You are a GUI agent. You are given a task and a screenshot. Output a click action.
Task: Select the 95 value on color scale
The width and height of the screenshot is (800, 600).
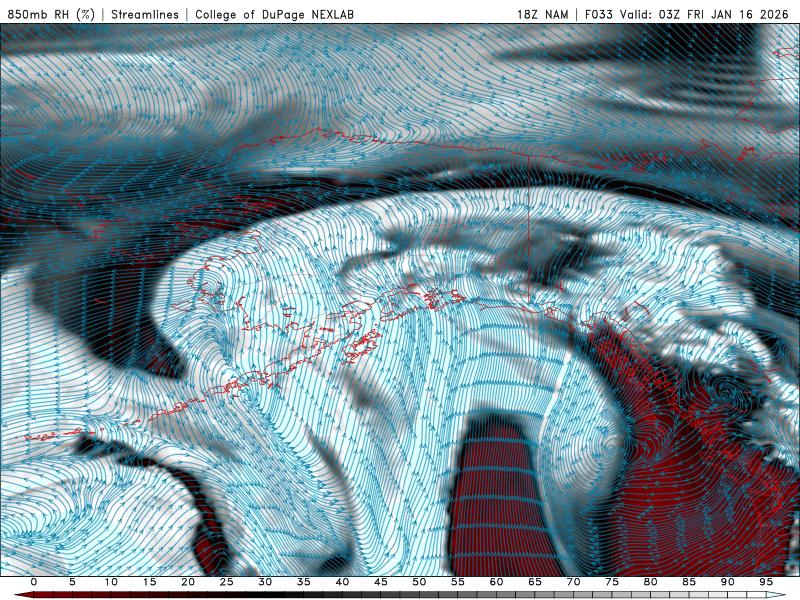click(x=766, y=582)
